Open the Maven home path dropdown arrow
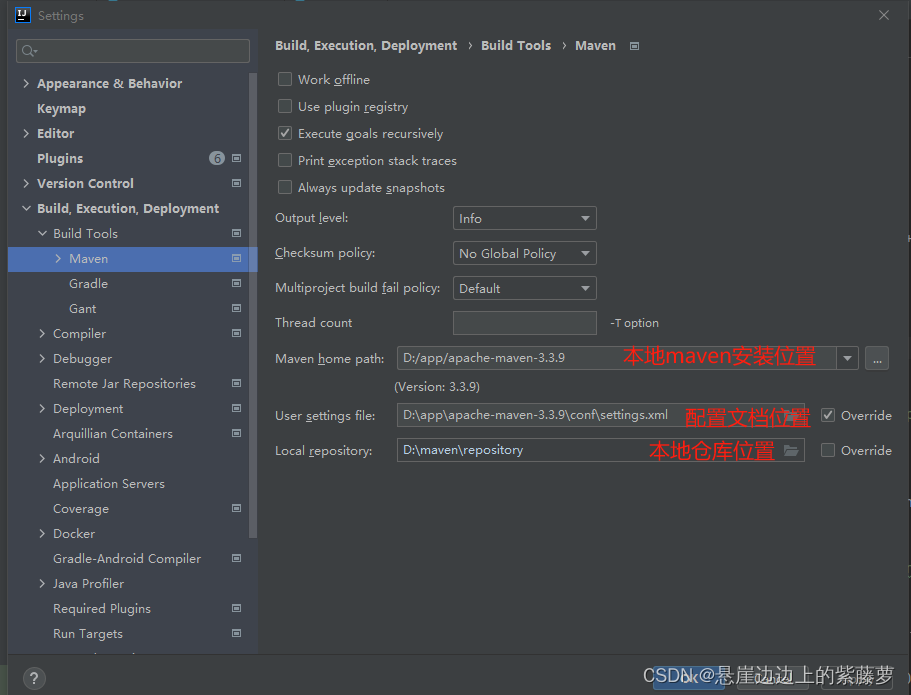Image resolution: width=911 pixels, height=695 pixels. [847, 358]
